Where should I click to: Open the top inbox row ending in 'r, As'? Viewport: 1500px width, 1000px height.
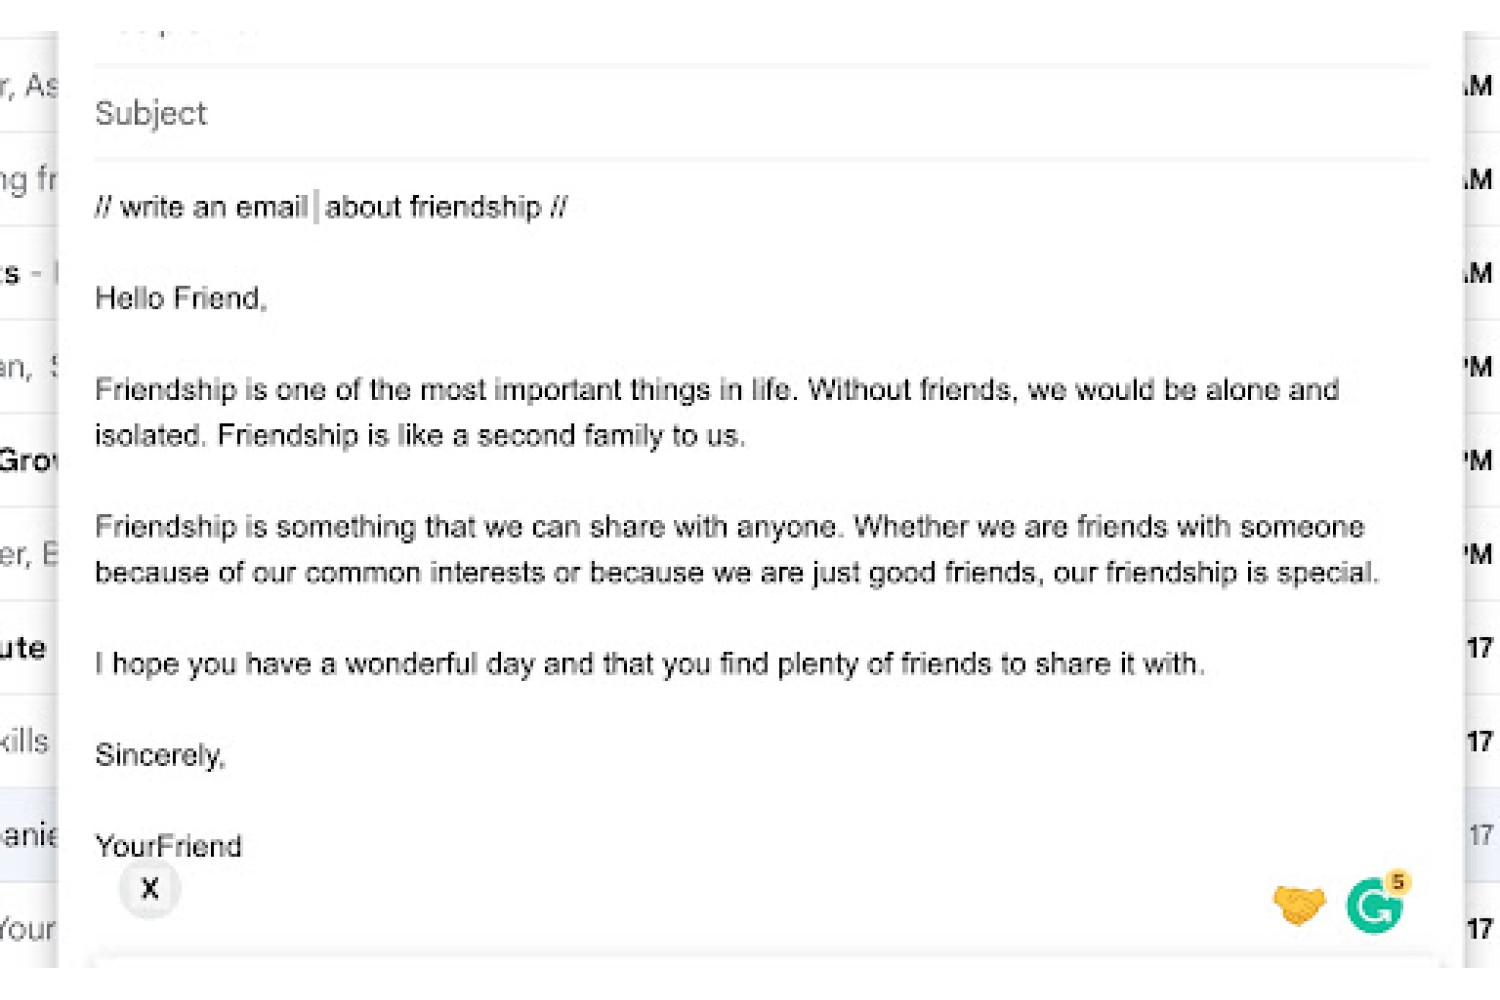click(29, 86)
